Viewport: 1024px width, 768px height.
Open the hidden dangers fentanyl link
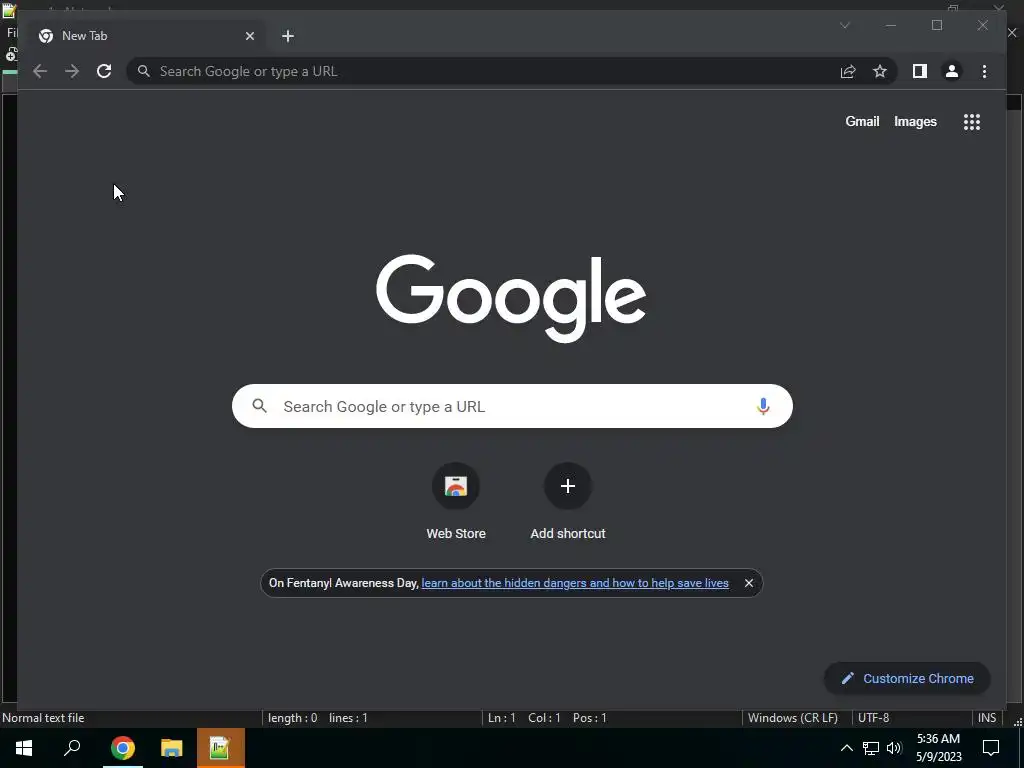(x=575, y=583)
